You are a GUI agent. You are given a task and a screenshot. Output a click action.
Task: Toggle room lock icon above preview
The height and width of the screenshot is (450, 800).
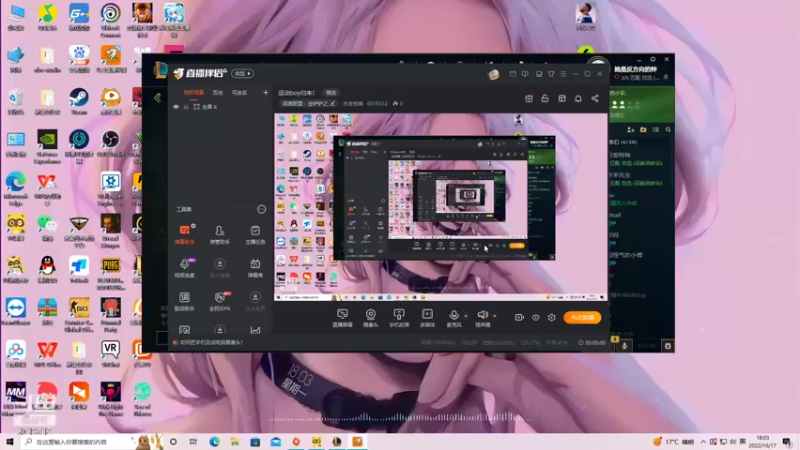pos(545,98)
